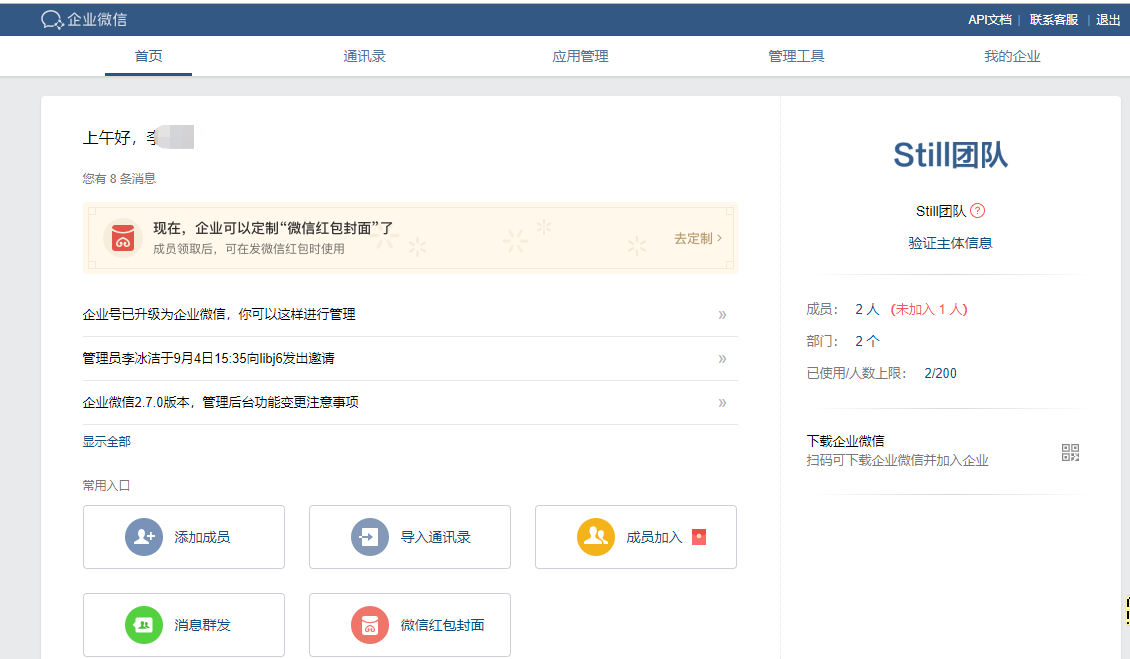This screenshot has width=1130, height=659.
Task: Click the 下载企业微信 heading
Action: click(845, 441)
